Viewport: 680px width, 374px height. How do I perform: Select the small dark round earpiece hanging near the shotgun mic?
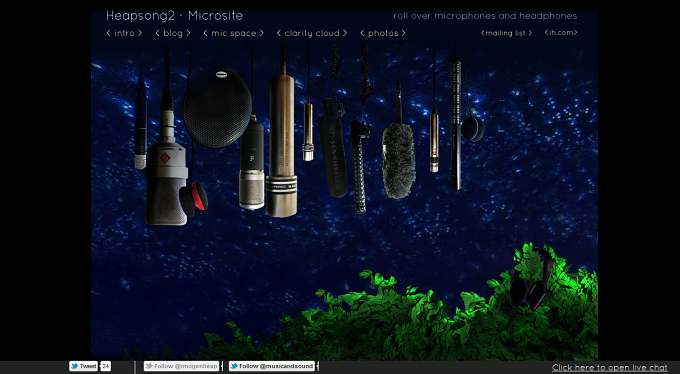472,128
